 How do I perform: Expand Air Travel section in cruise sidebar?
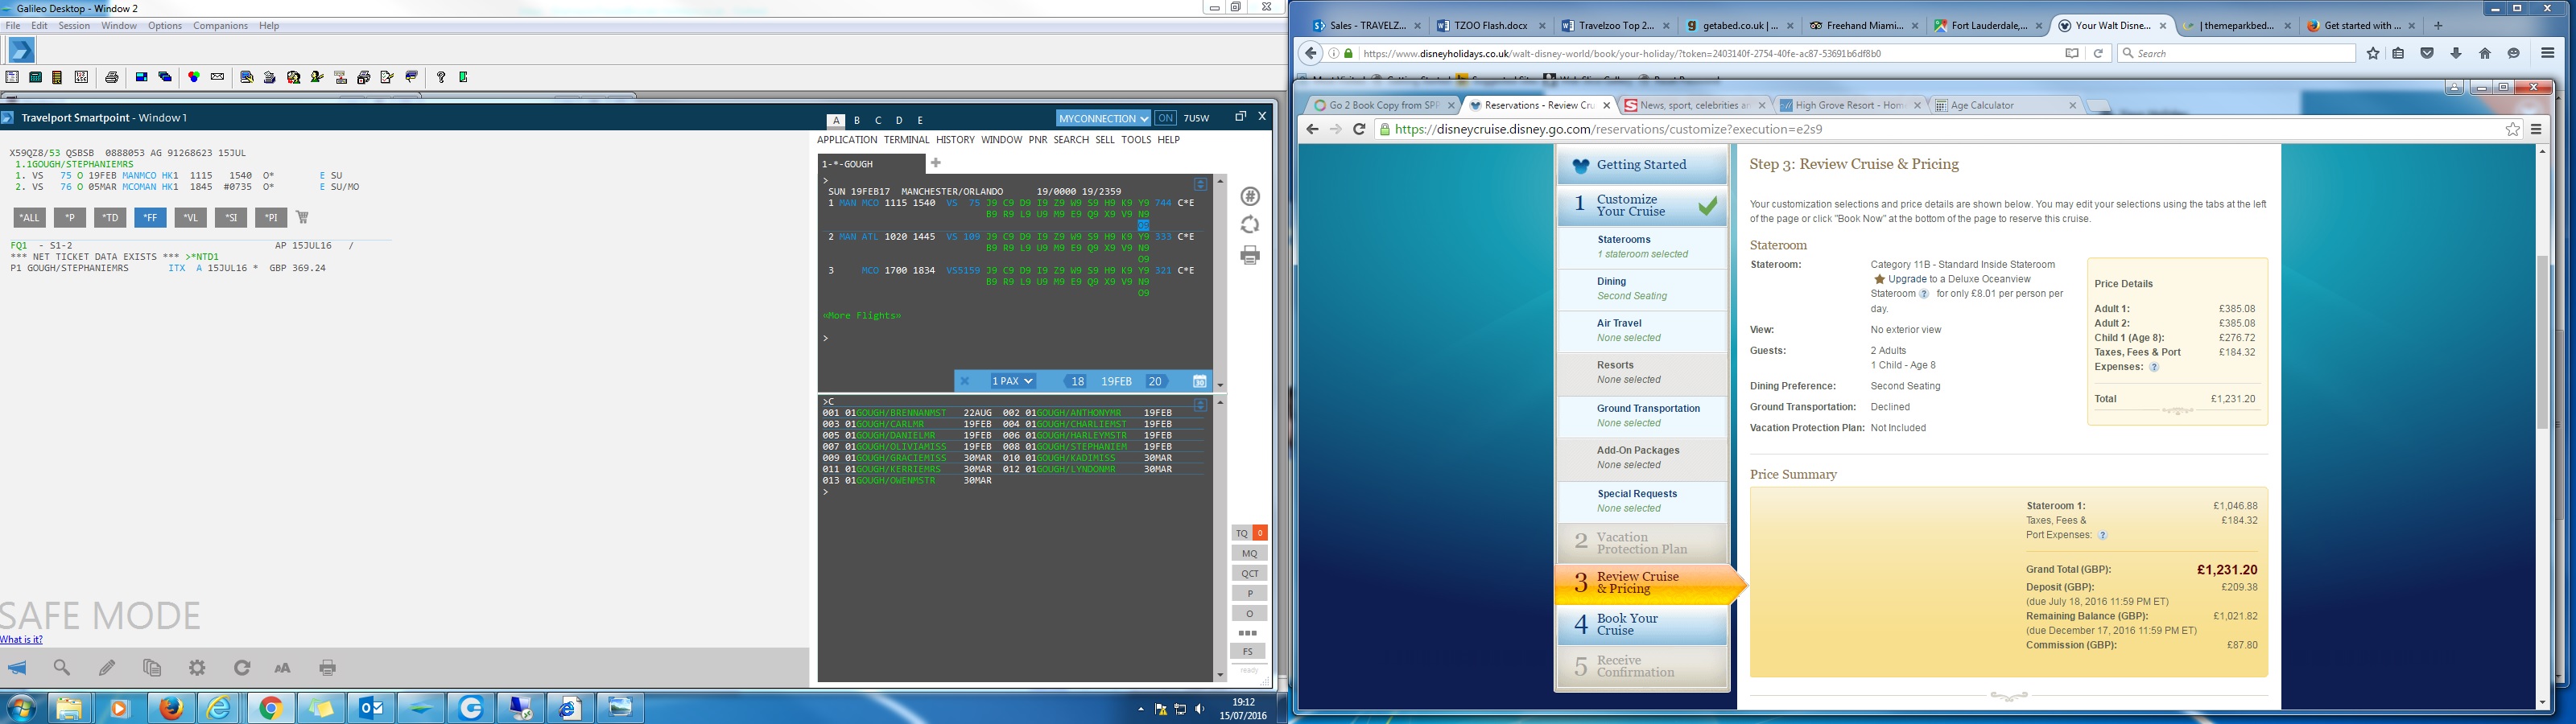tap(1642, 331)
